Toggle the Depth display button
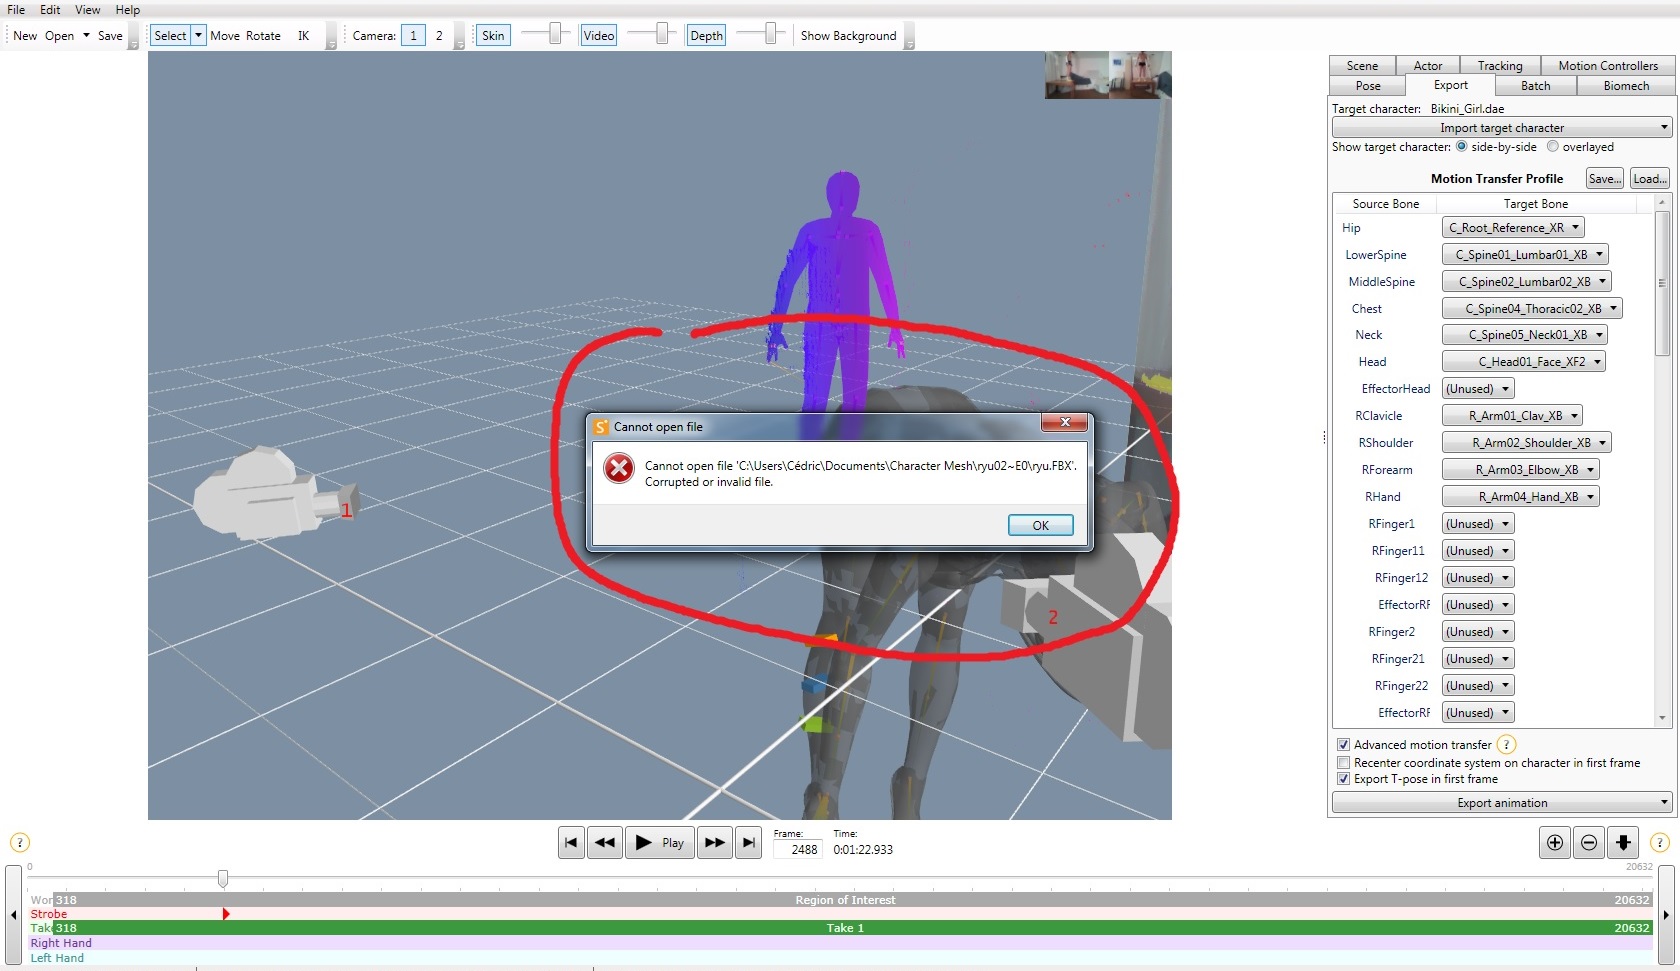The width and height of the screenshot is (1680, 971). pos(706,36)
